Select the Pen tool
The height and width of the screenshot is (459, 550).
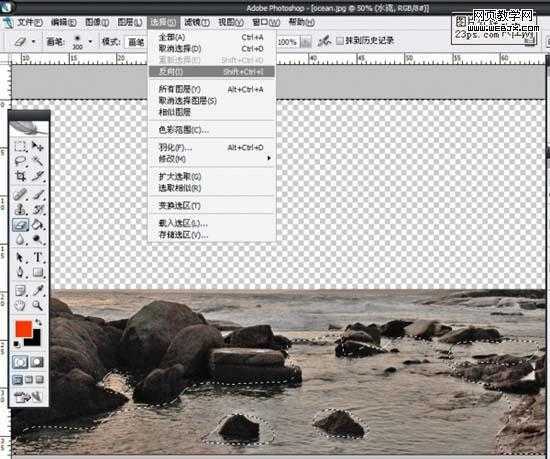click(20, 272)
